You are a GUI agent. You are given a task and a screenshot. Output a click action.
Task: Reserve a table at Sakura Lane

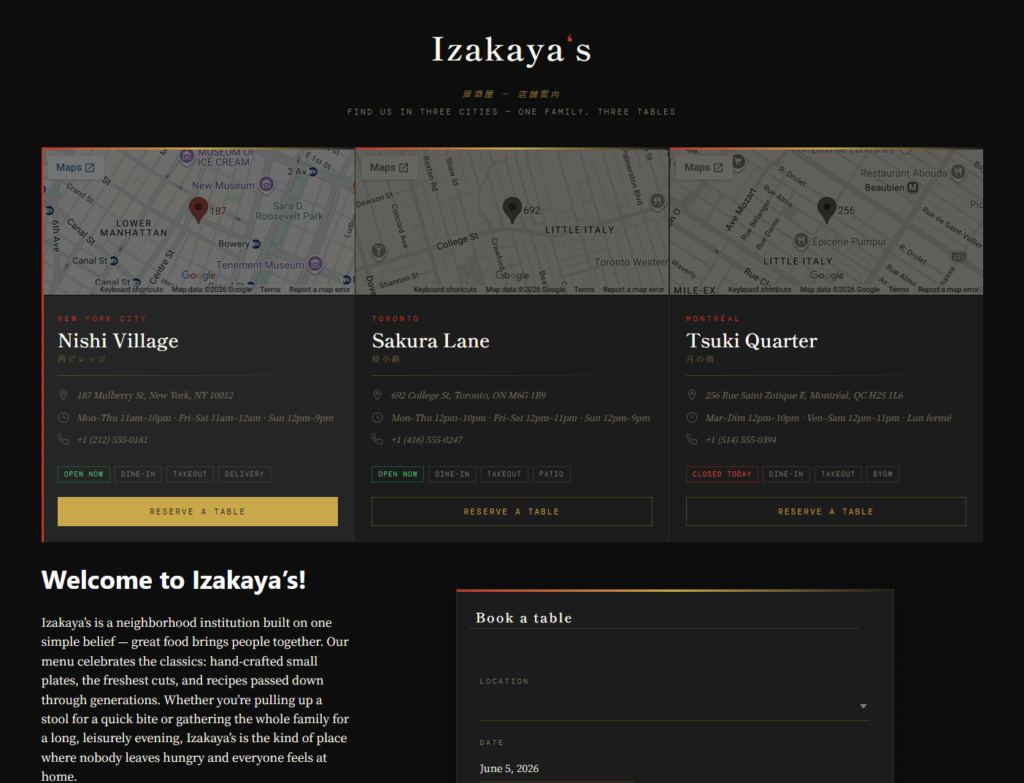point(512,511)
